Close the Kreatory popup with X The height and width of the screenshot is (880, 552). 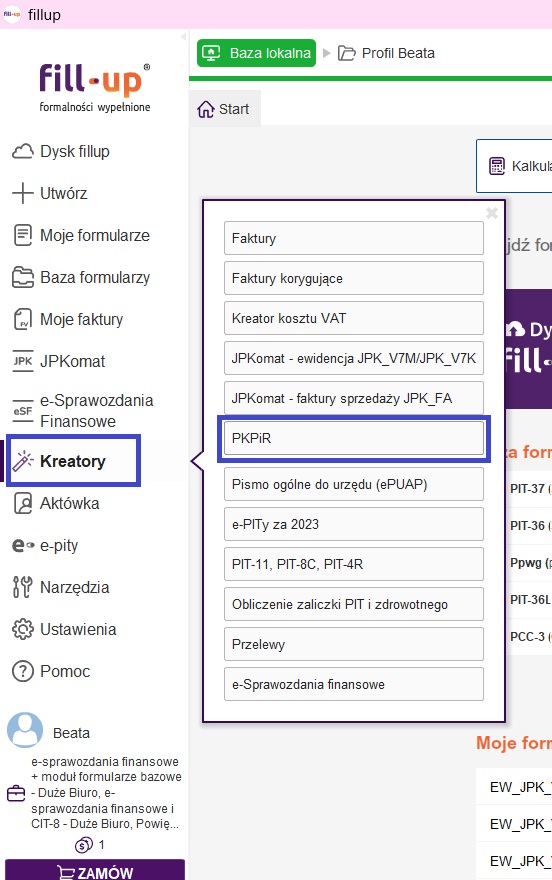492,213
